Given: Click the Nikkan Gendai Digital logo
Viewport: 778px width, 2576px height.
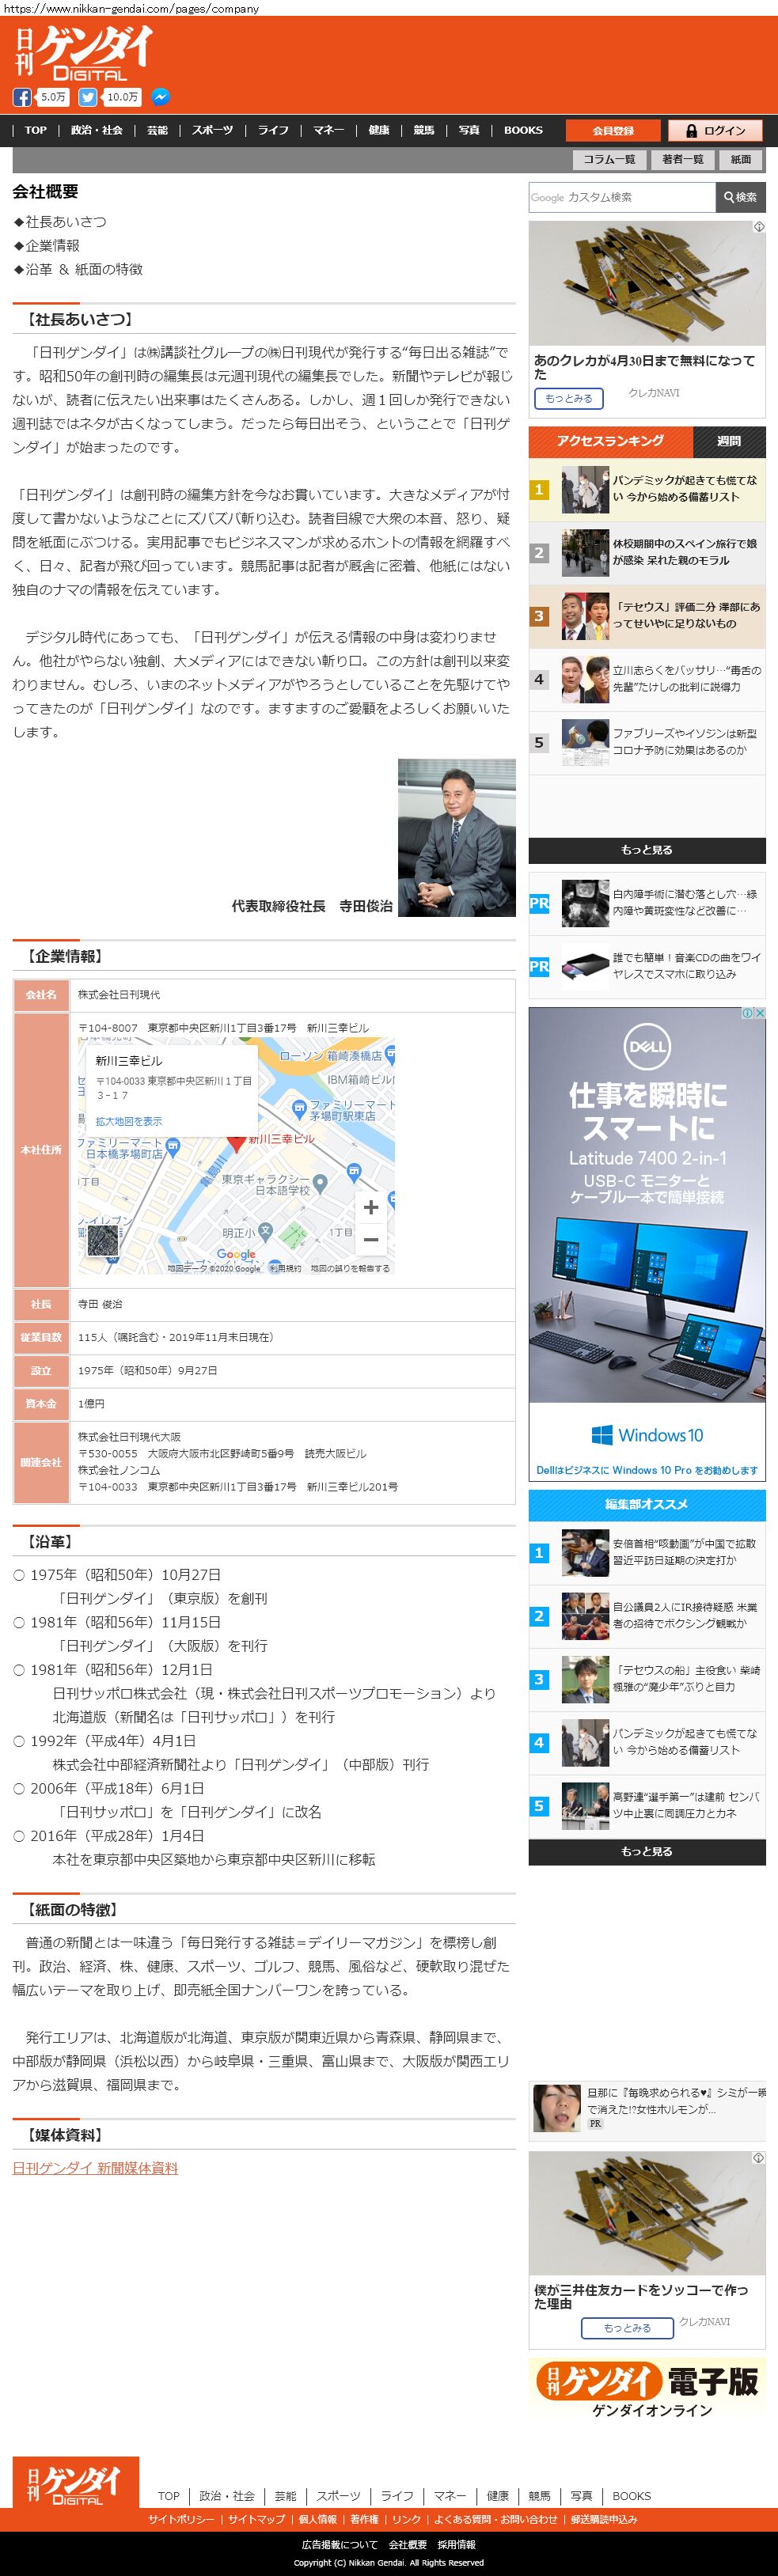Looking at the screenshot, I should (84, 54).
